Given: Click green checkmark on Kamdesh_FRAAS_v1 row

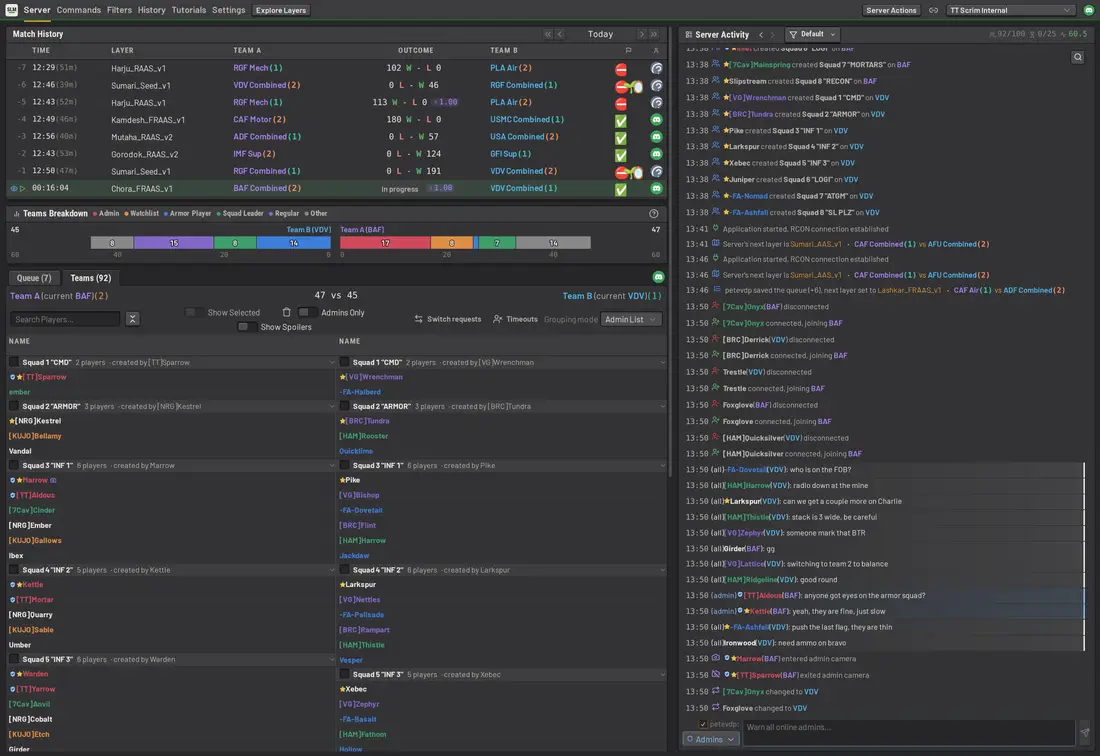Looking at the screenshot, I should point(621,120).
